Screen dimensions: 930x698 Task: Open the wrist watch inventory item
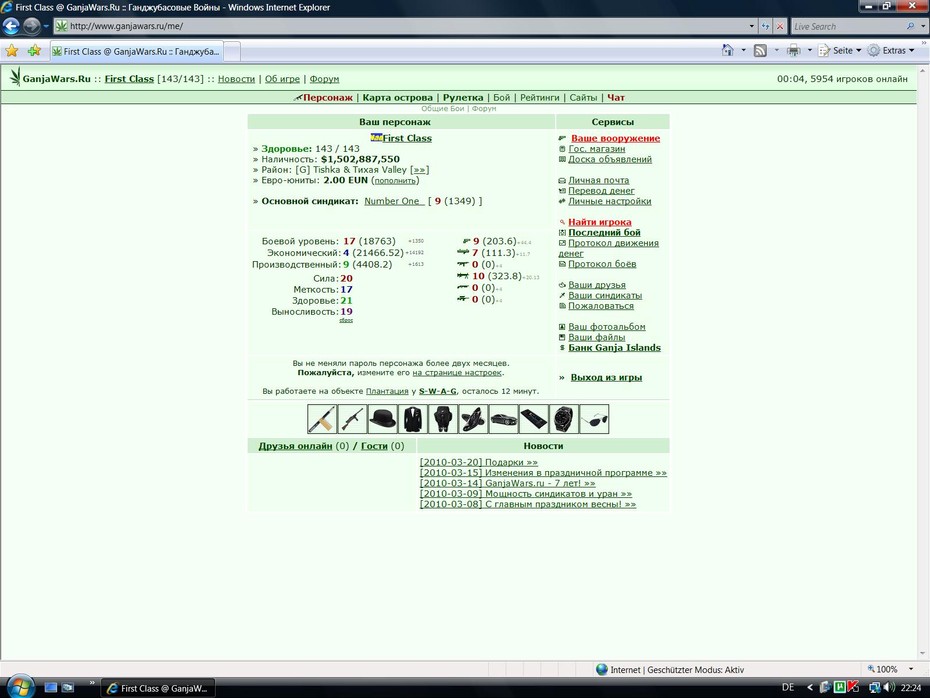tap(564, 419)
